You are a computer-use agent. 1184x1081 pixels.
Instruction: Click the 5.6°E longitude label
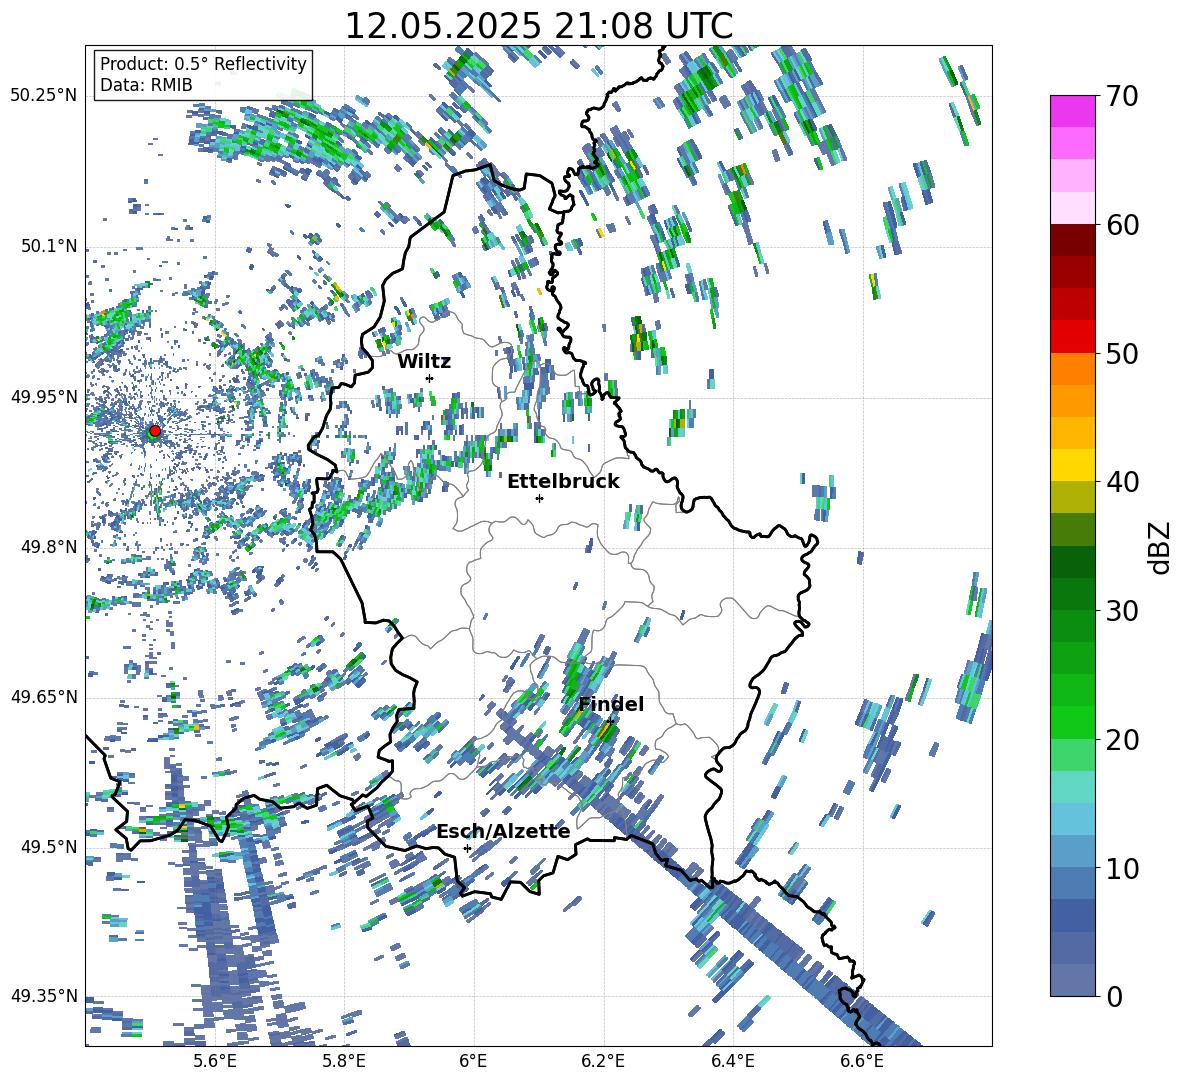pos(214,1061)
